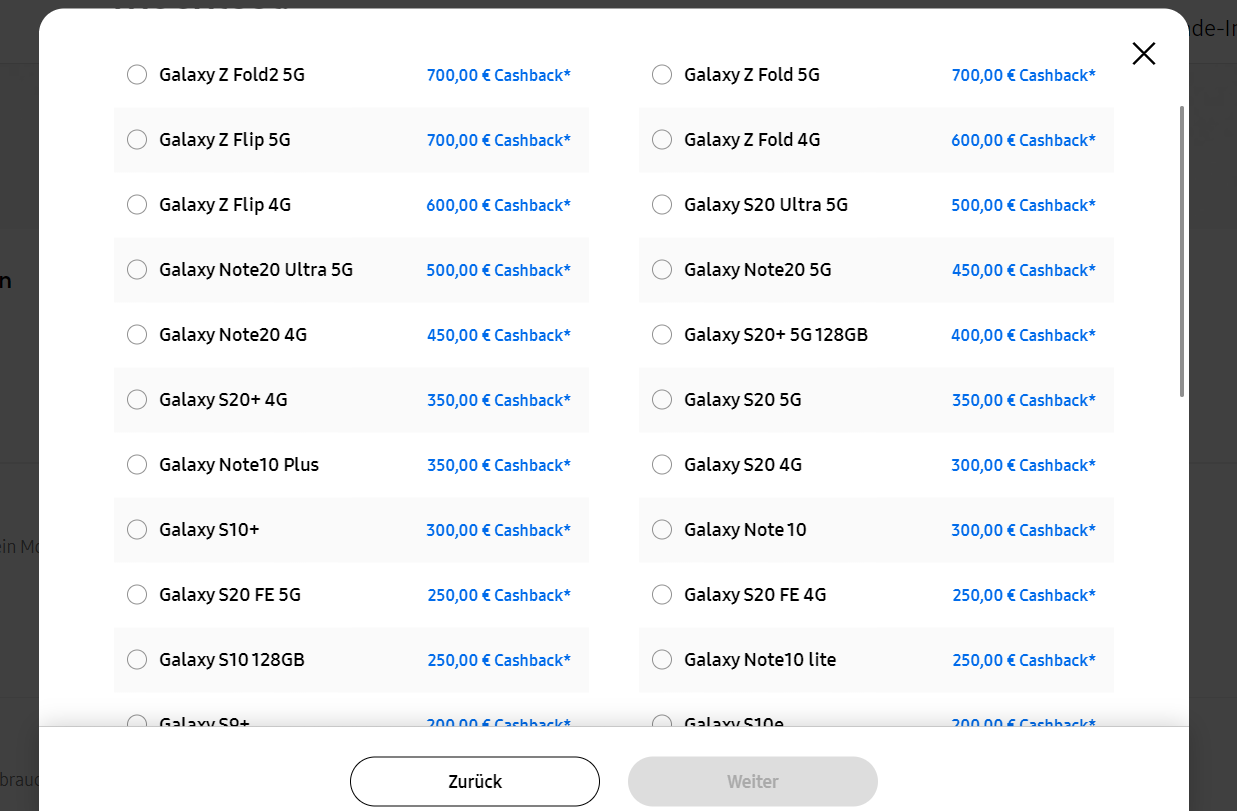Close the device selection dialog

(x=1143, y=54)
